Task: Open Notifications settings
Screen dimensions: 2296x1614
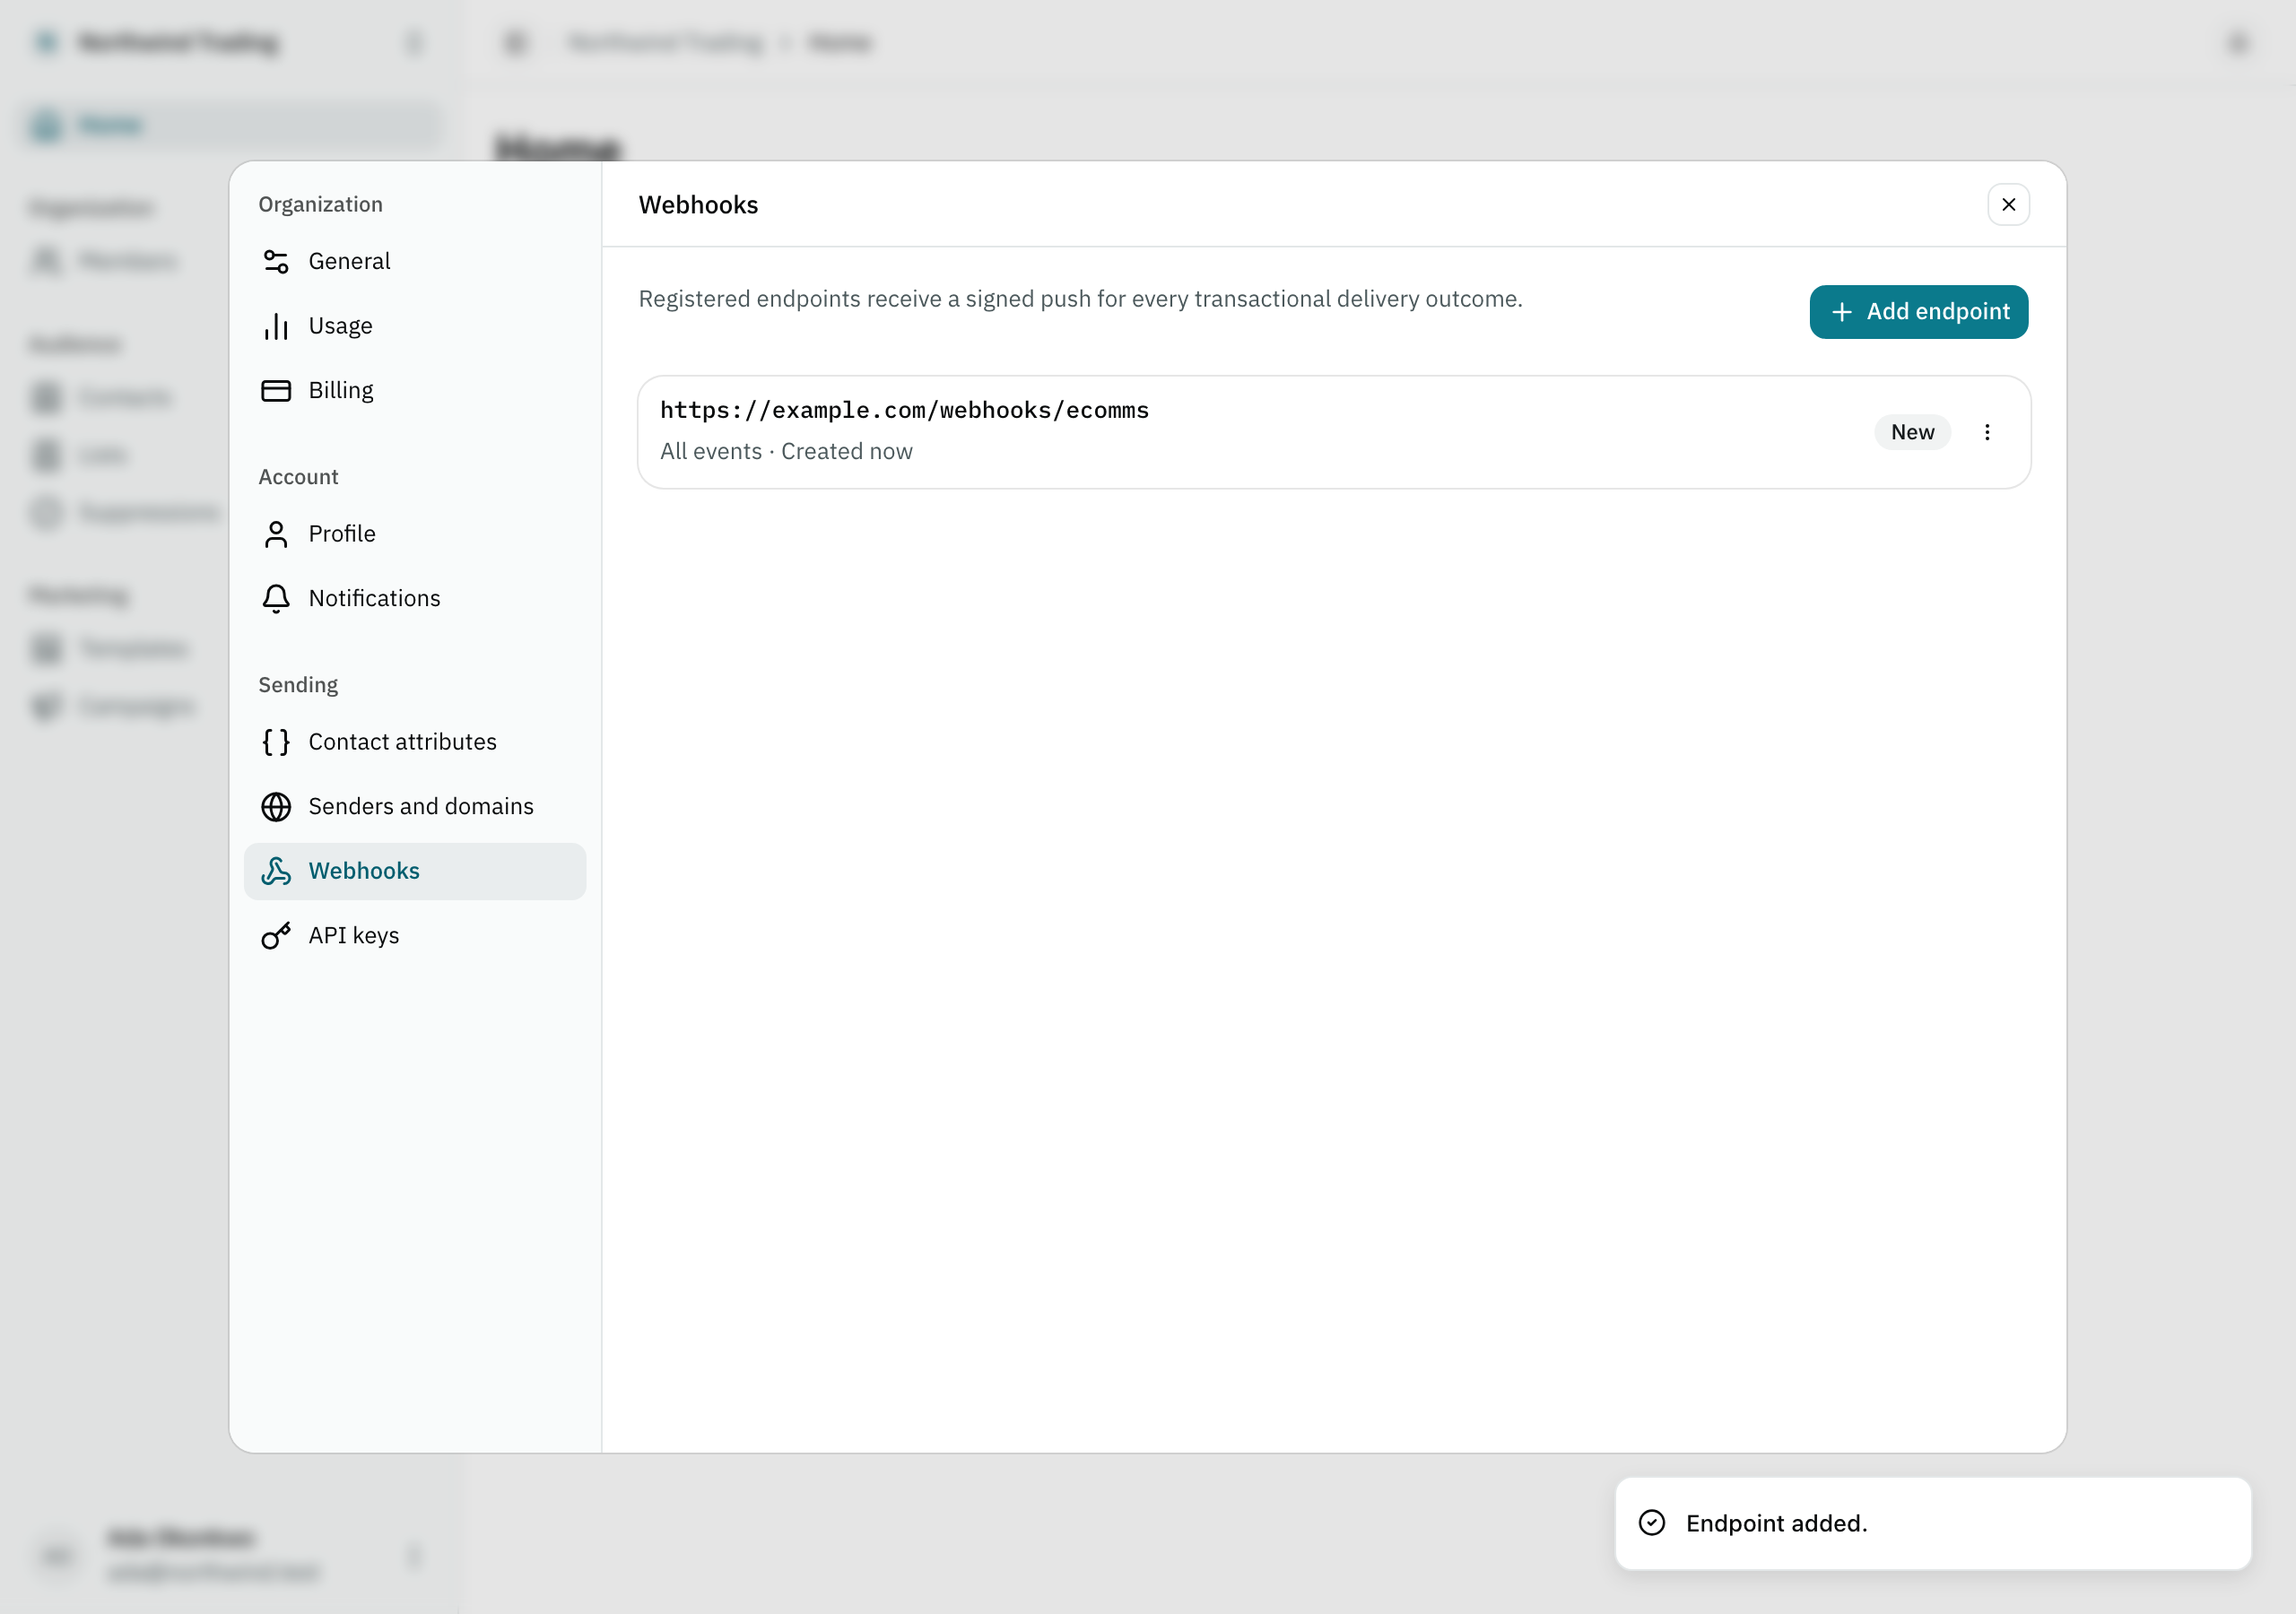Action: pos(414,598)
